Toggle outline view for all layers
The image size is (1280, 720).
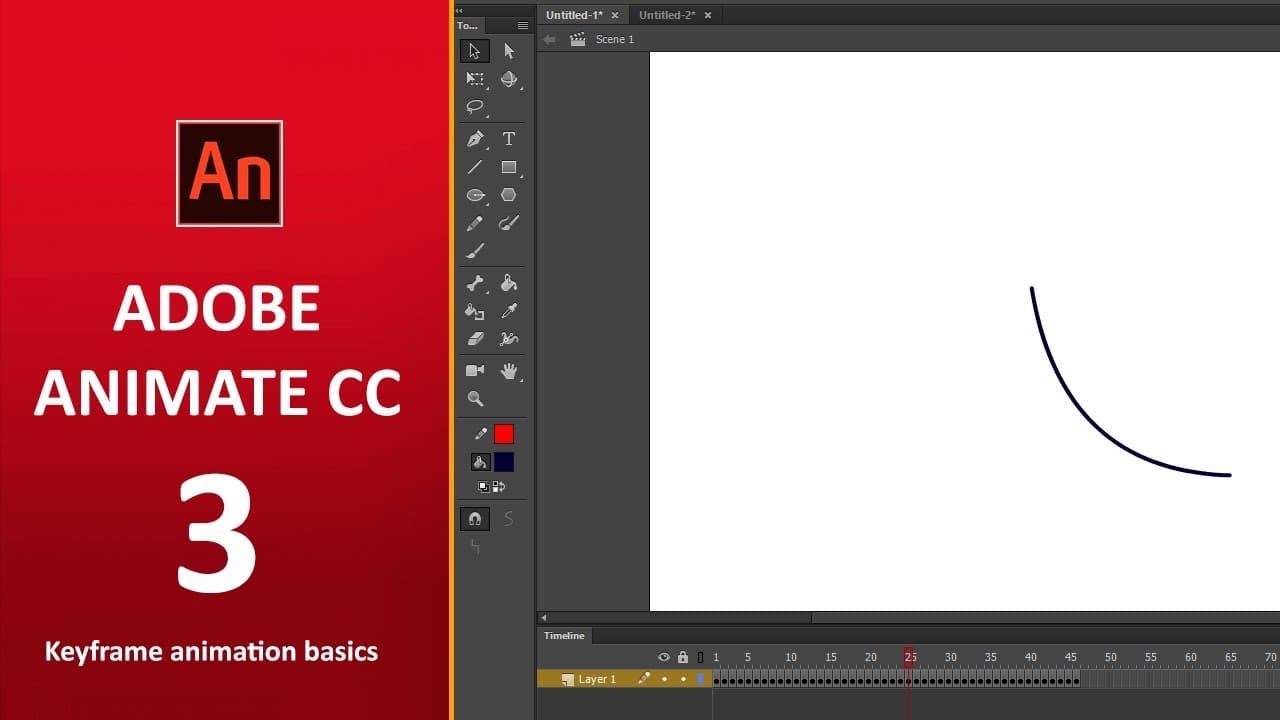tap(700, 657)
